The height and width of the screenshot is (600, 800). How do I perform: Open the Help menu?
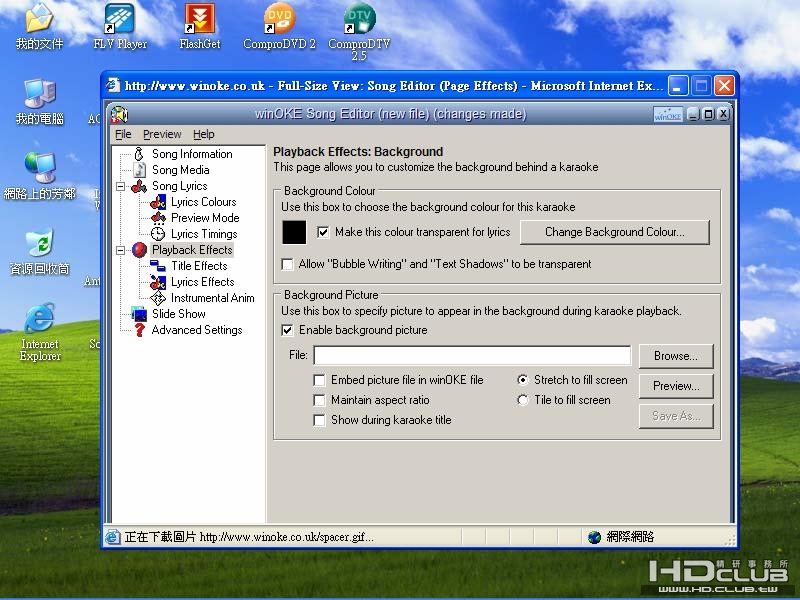pyautogui.click(x=204, y=134)
